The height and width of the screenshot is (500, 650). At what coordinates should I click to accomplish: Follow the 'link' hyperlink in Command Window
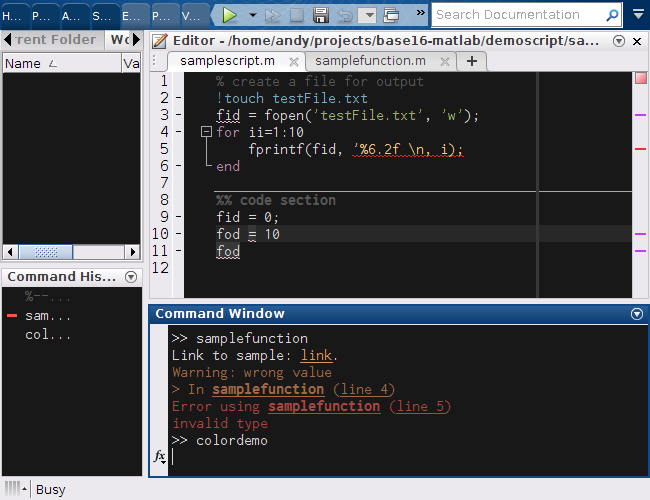(316, 356)
